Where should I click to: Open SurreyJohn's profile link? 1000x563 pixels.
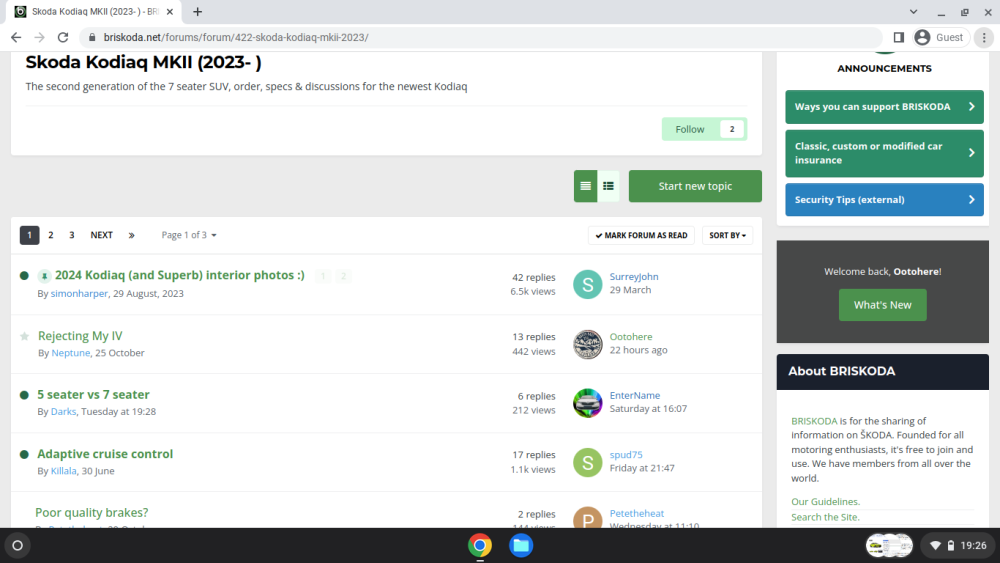click(x=634, y=277)
